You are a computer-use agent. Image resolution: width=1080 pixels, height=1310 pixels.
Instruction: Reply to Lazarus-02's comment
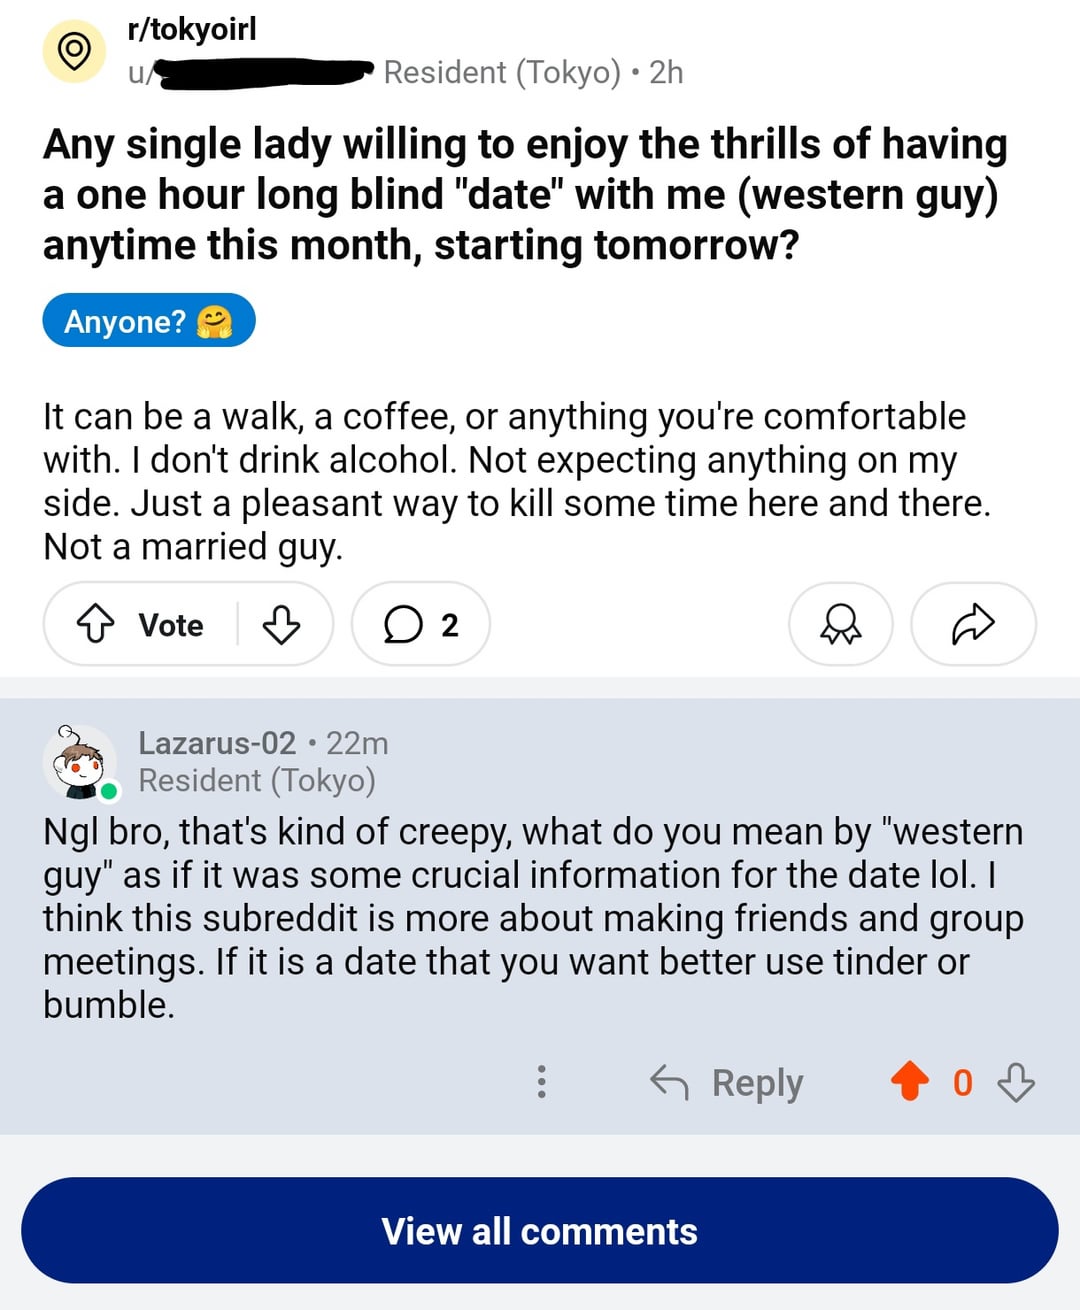coord(727,1082)
